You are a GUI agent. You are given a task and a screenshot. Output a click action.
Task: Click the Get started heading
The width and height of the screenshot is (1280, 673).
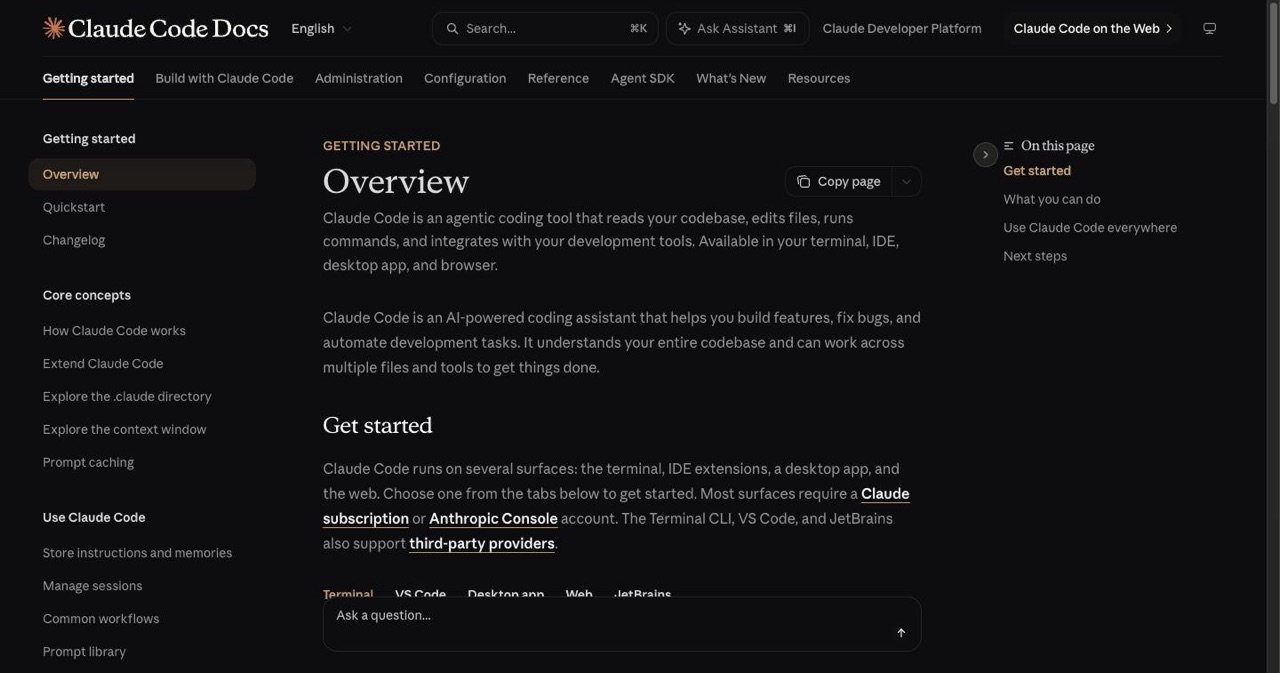pyautogui.click(x=377, y=425)
